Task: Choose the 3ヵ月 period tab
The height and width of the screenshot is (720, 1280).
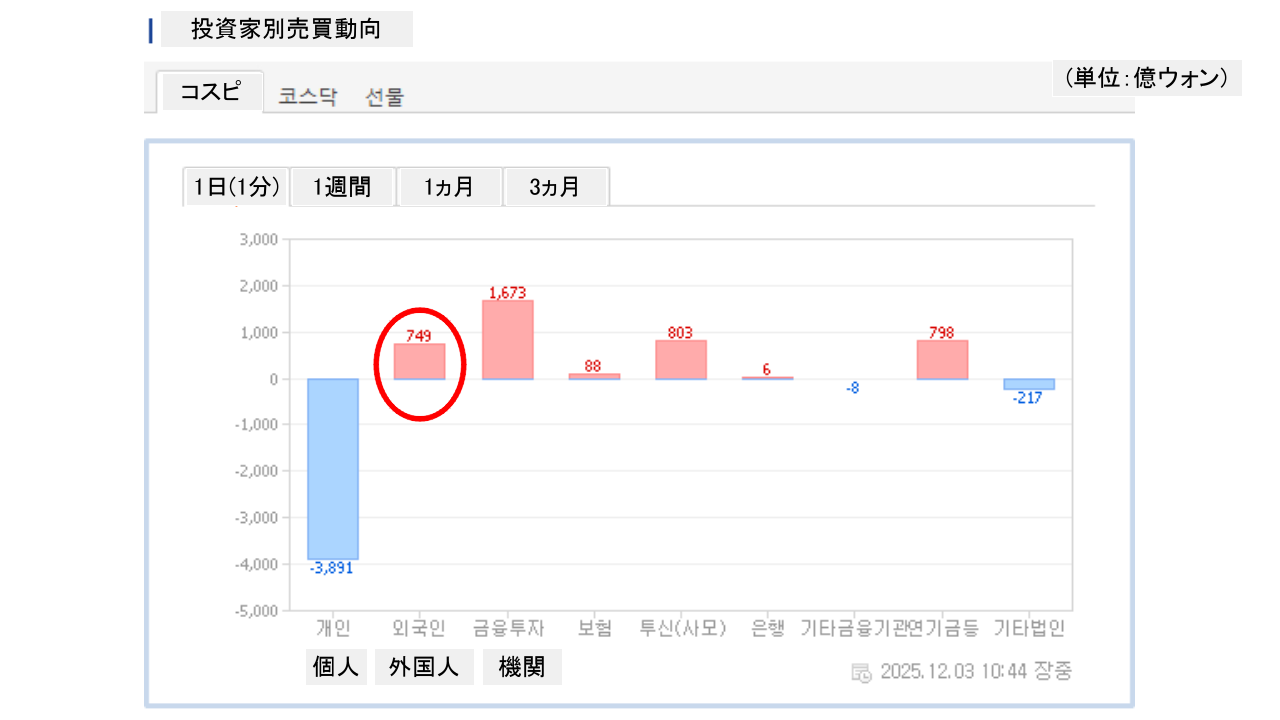Action: [555, 187]
